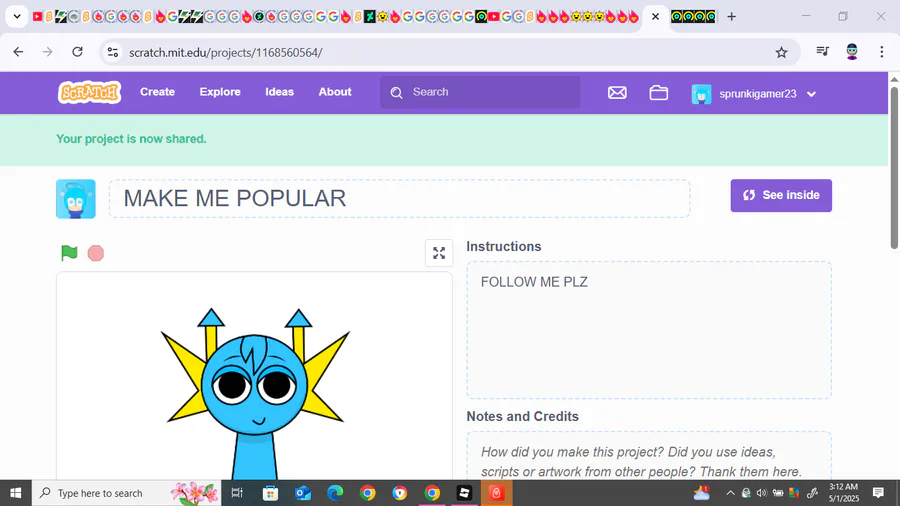This screenshot has width=900, height=506.
Task: Open the My Stuff folder icon
Action: click(658, 92)
